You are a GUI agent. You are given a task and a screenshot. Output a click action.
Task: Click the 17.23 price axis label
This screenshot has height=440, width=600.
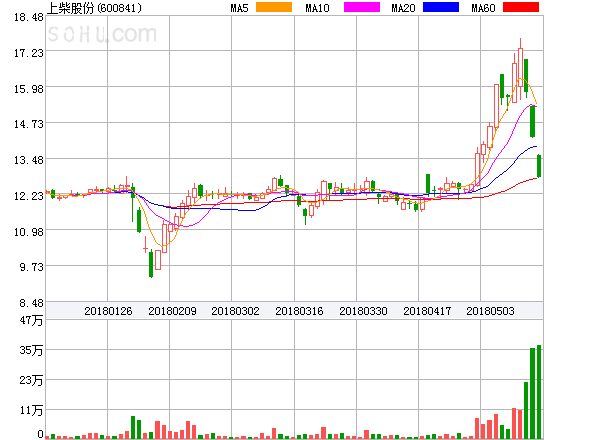(29, 53)
